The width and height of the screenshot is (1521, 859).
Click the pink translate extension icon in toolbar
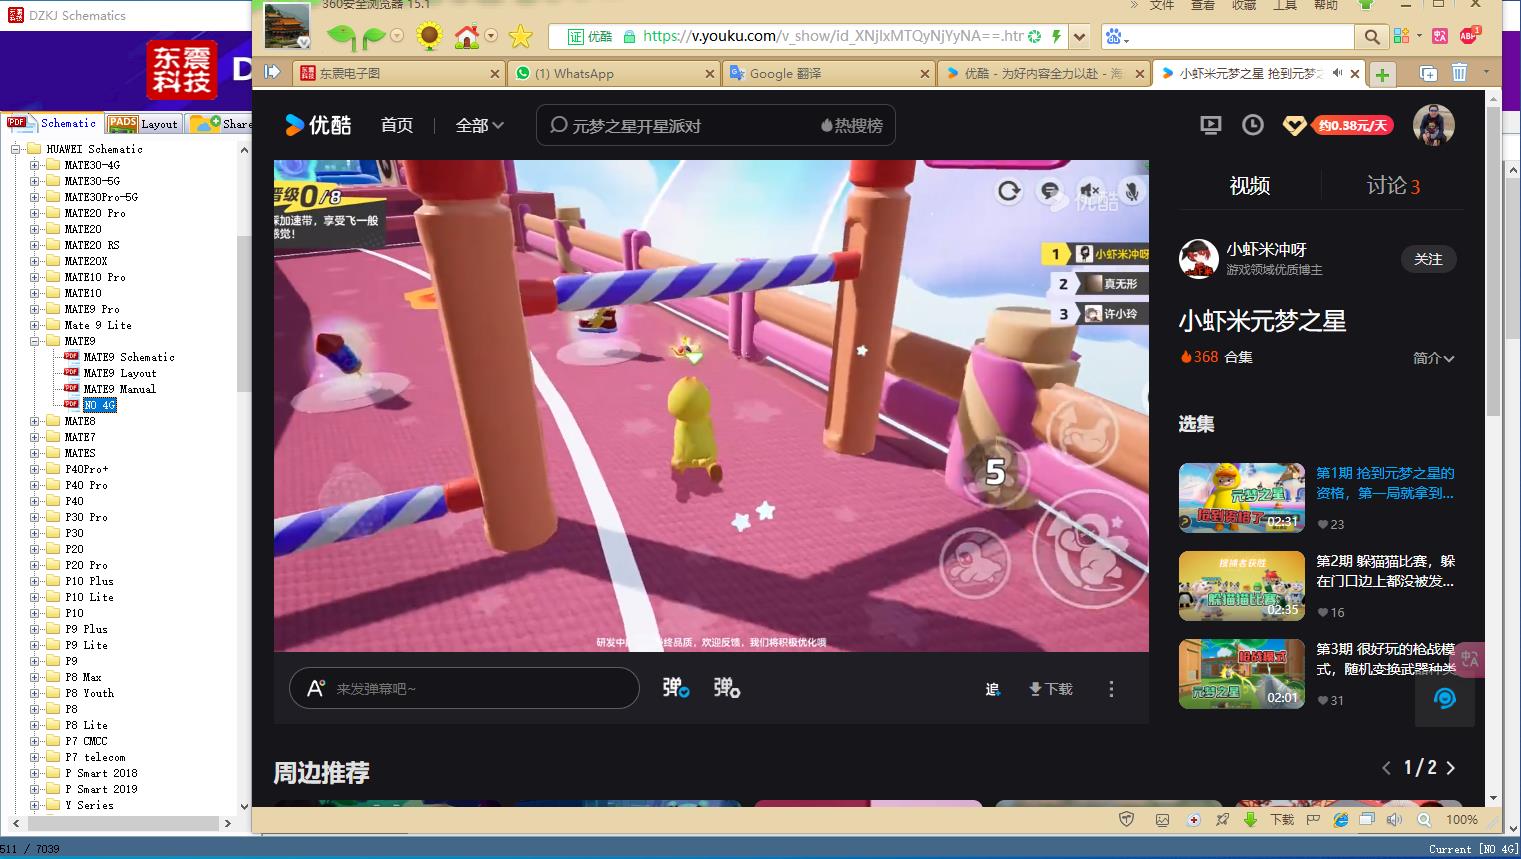1440,36
